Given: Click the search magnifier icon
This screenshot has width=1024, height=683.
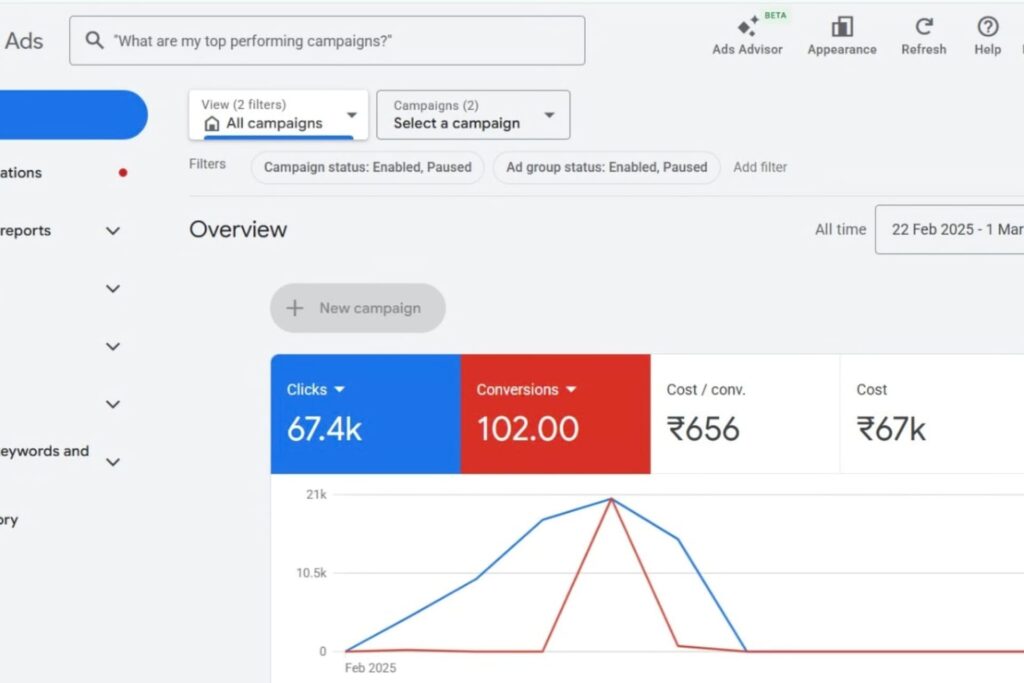Looking at the screenshot, I should point(94,40).
